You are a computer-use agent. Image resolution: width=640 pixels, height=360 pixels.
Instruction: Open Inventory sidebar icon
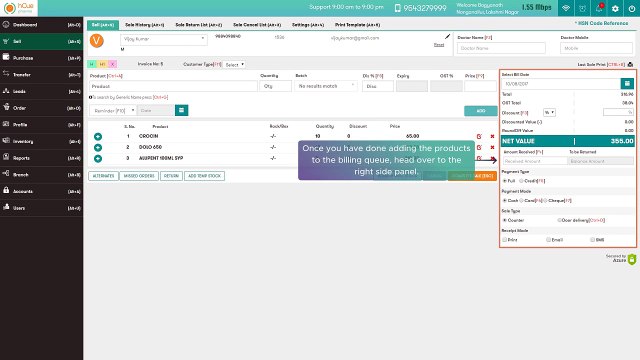(6, 141)
